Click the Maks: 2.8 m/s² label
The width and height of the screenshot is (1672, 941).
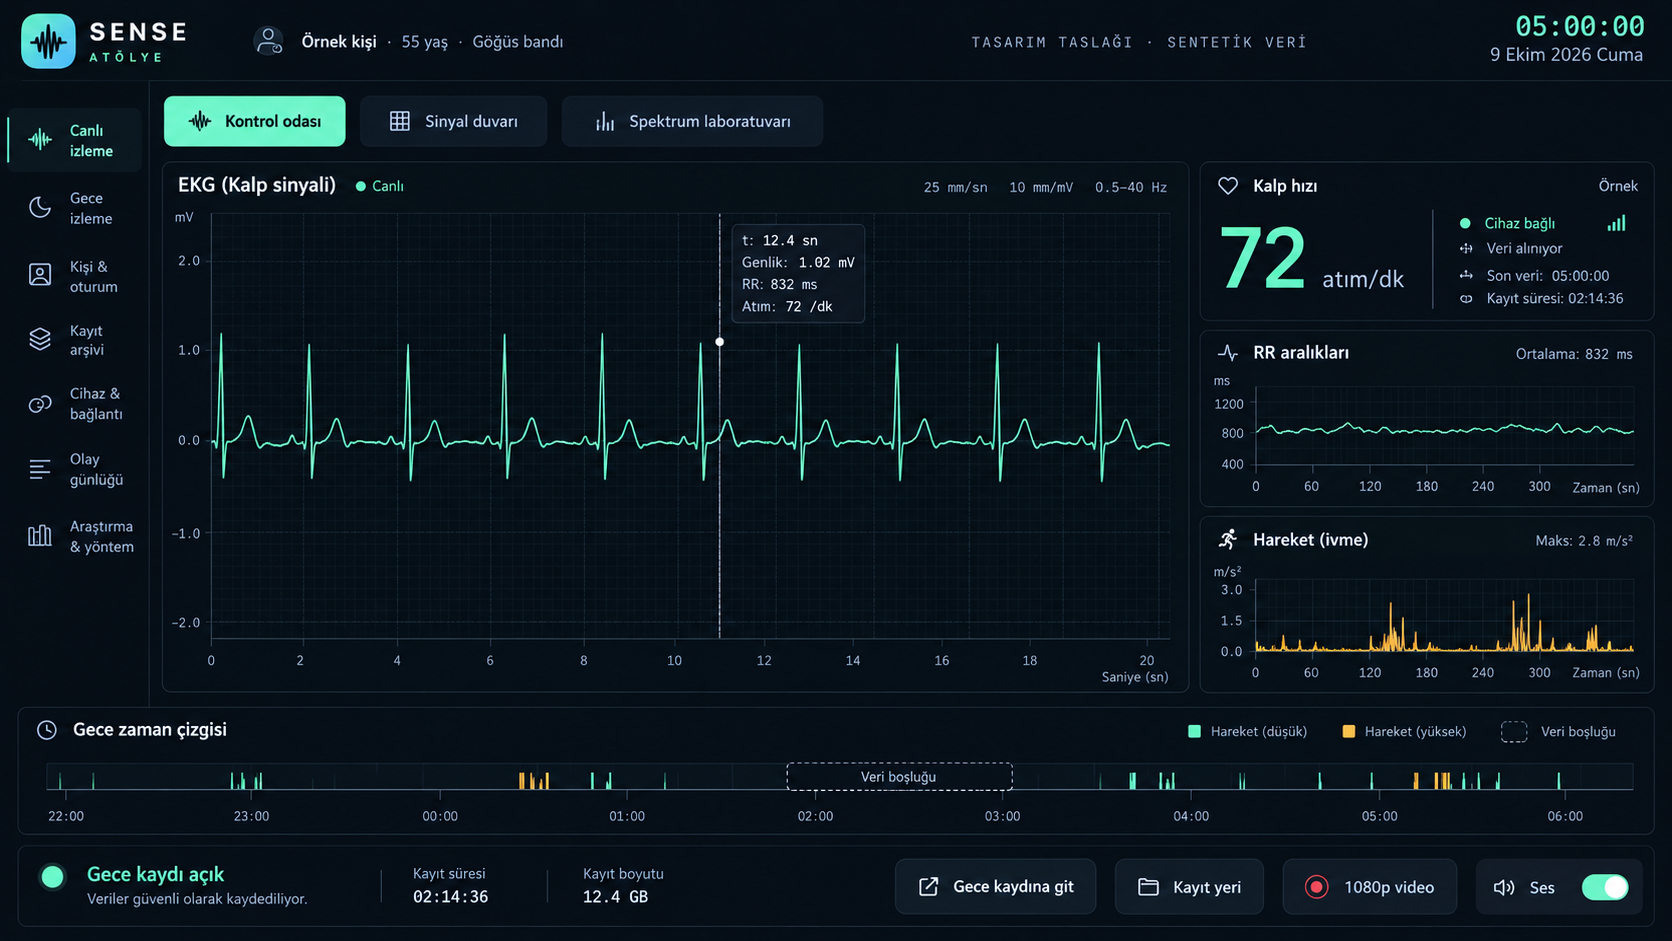1584,540
